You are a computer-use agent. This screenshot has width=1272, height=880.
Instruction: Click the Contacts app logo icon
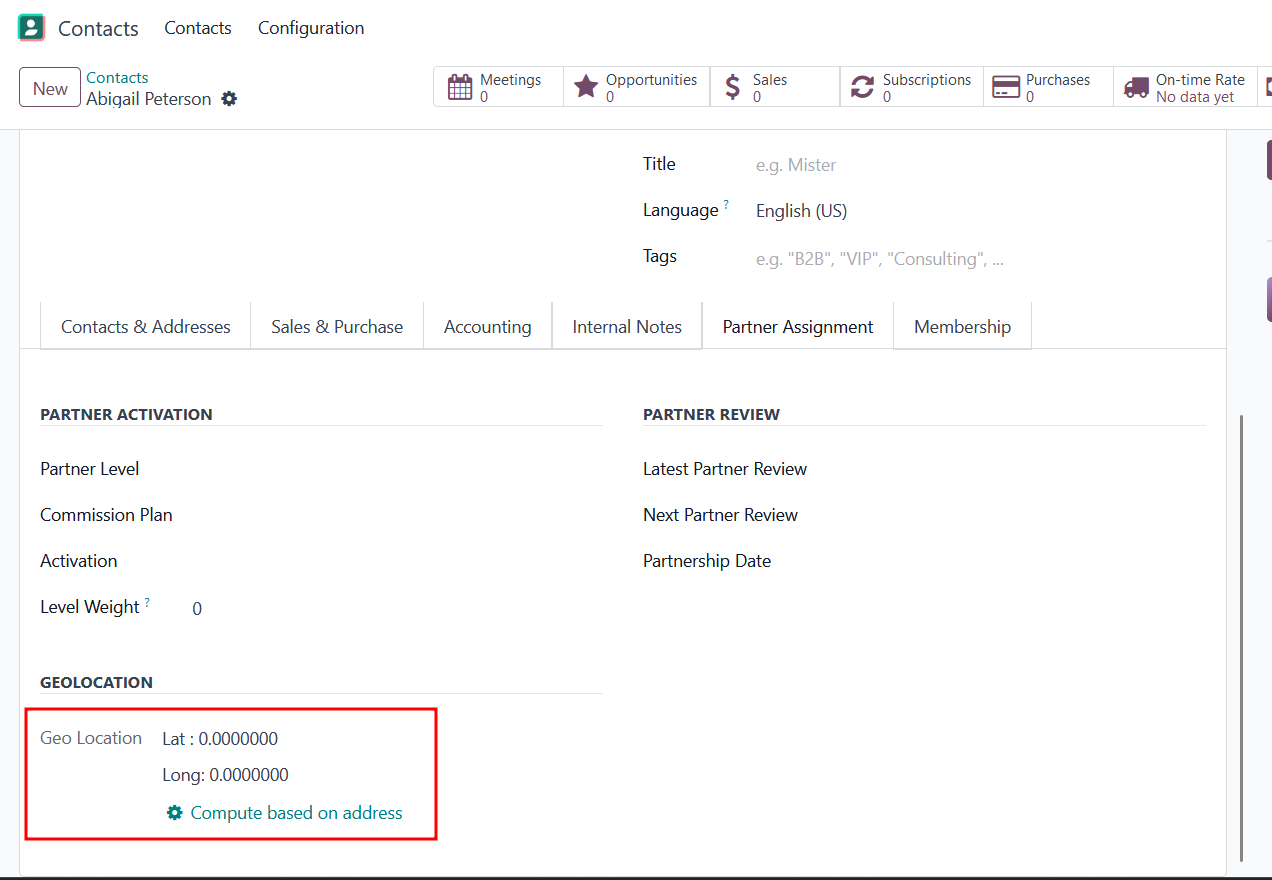coord(32,28)
